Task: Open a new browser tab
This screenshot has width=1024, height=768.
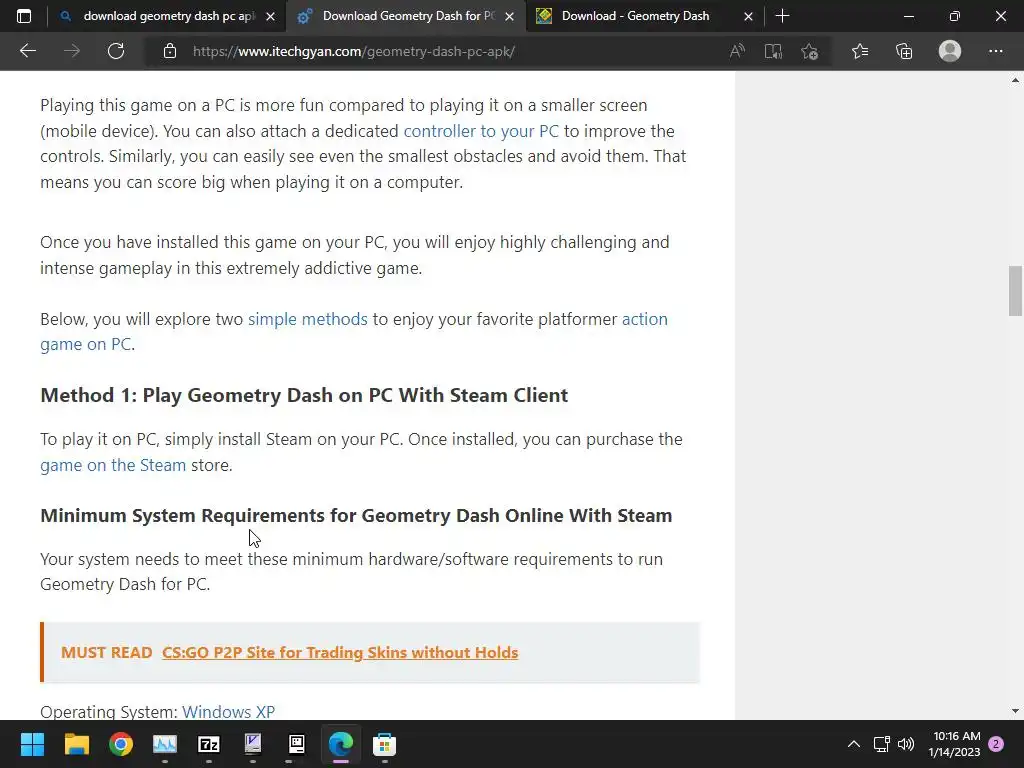Action: pyautogui.click(x=782, y=16)
